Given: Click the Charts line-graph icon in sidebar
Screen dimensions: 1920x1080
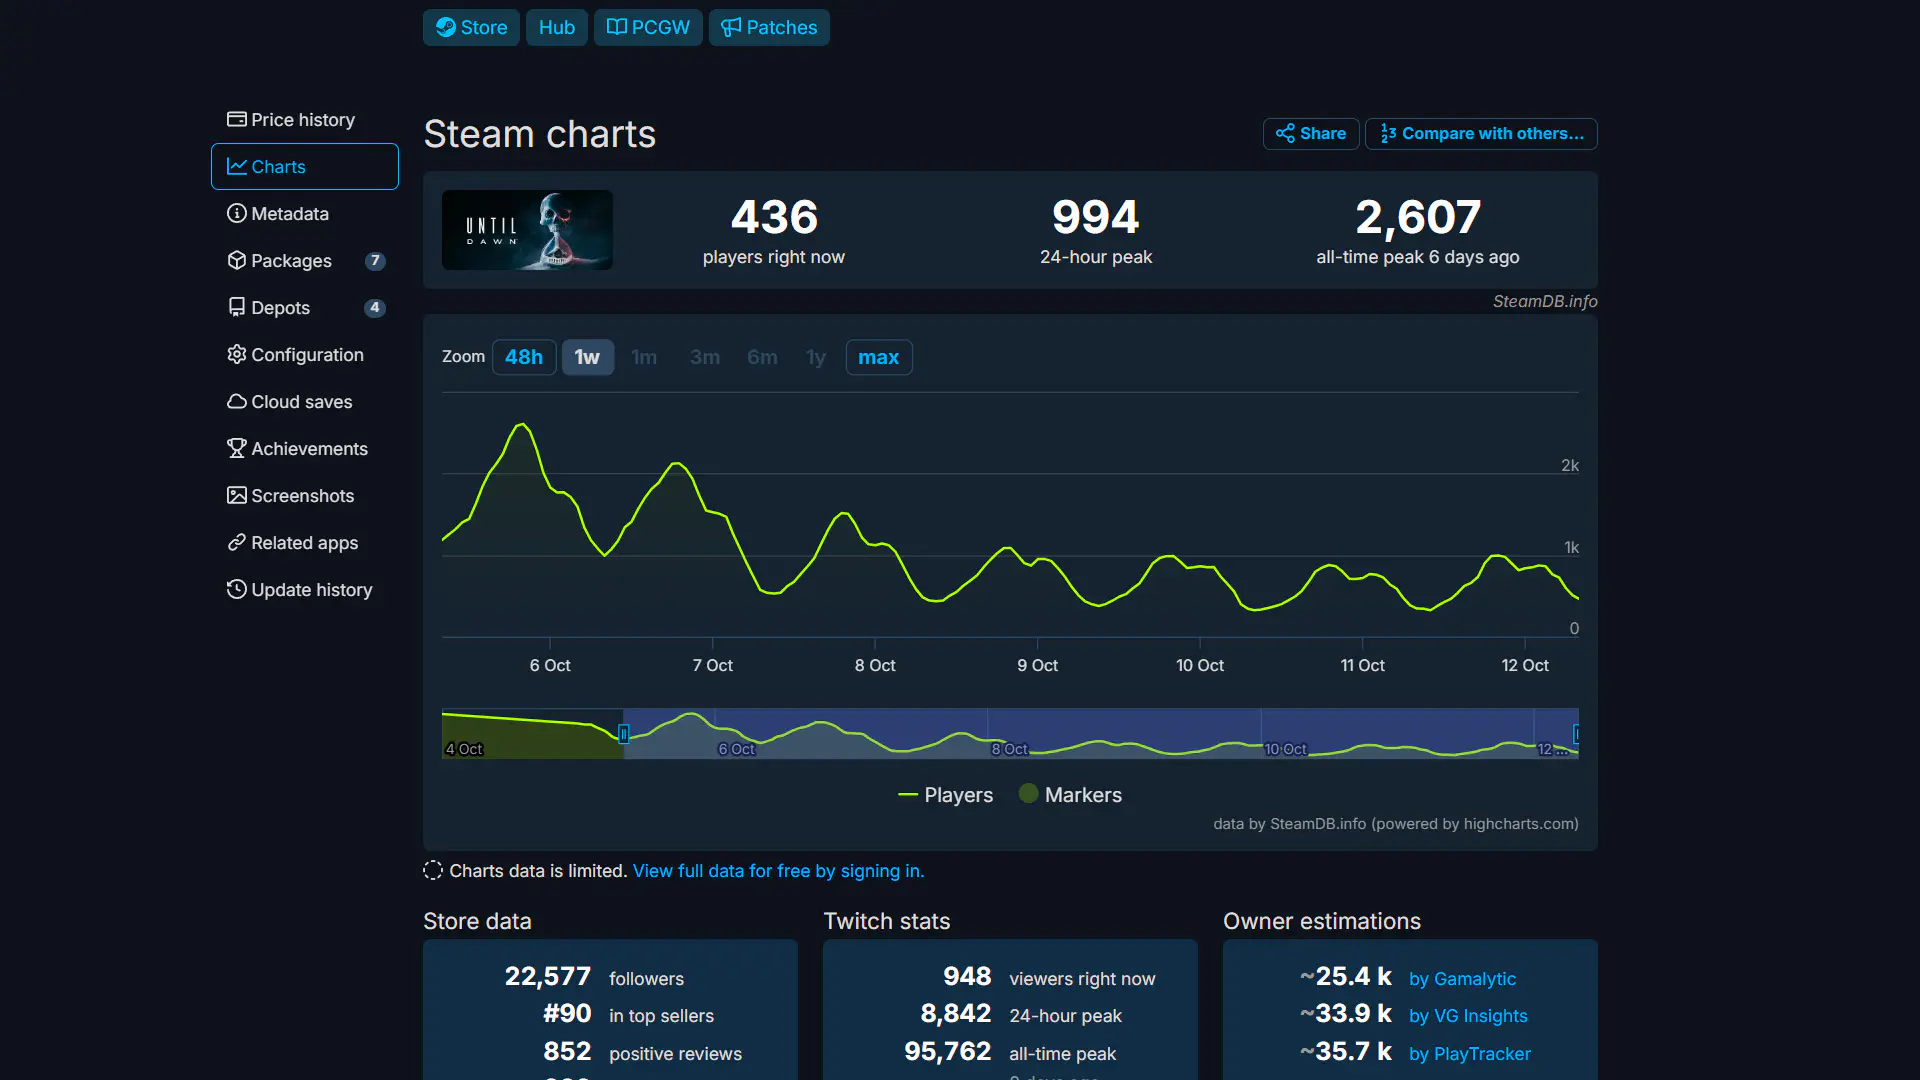Looking at the screenshot, I should click(x=237, y=166).
